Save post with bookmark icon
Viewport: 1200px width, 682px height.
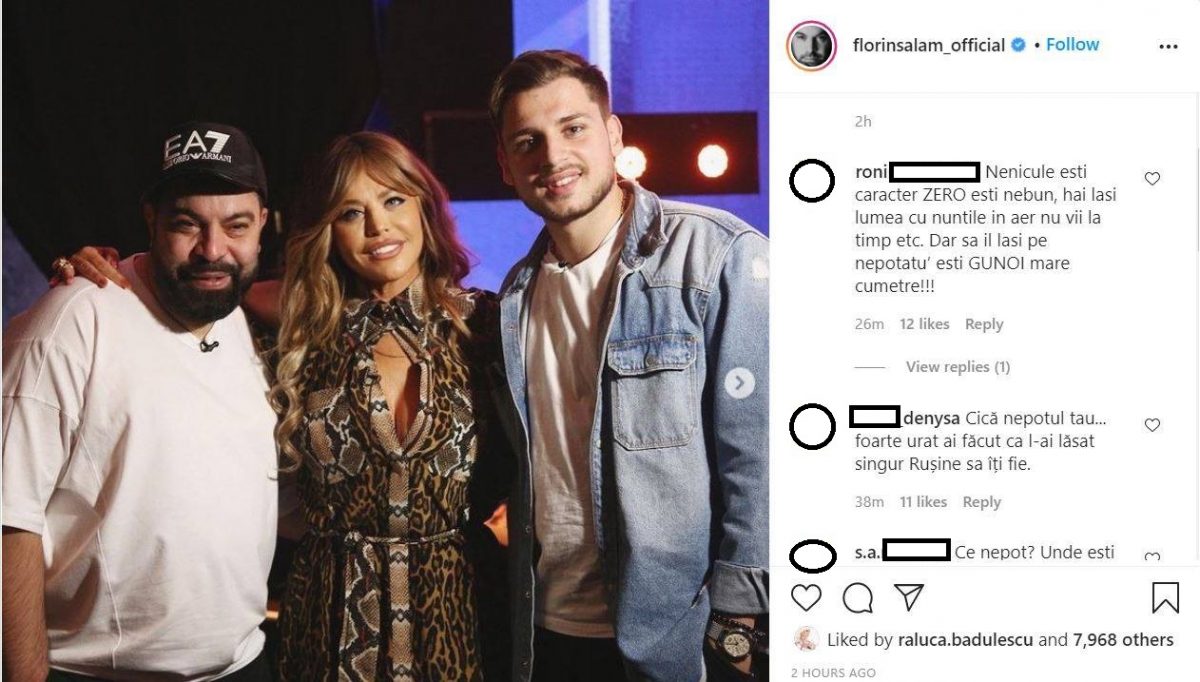[x=1165, y=598]
